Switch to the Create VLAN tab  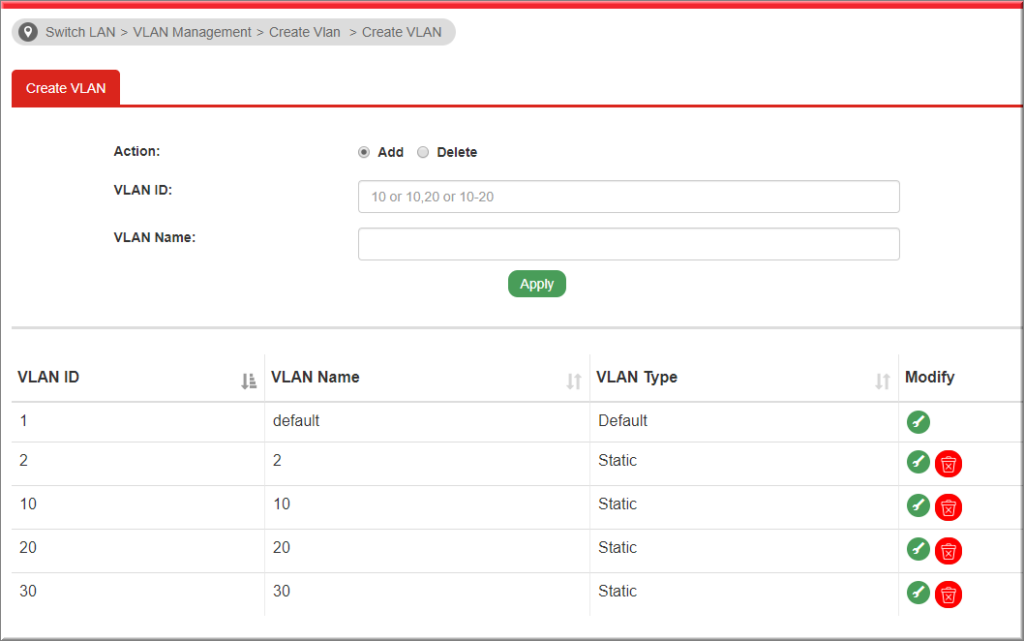coord(66,88)
